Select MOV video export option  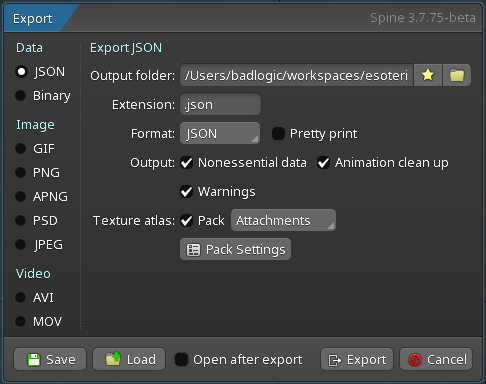(21, 321)
